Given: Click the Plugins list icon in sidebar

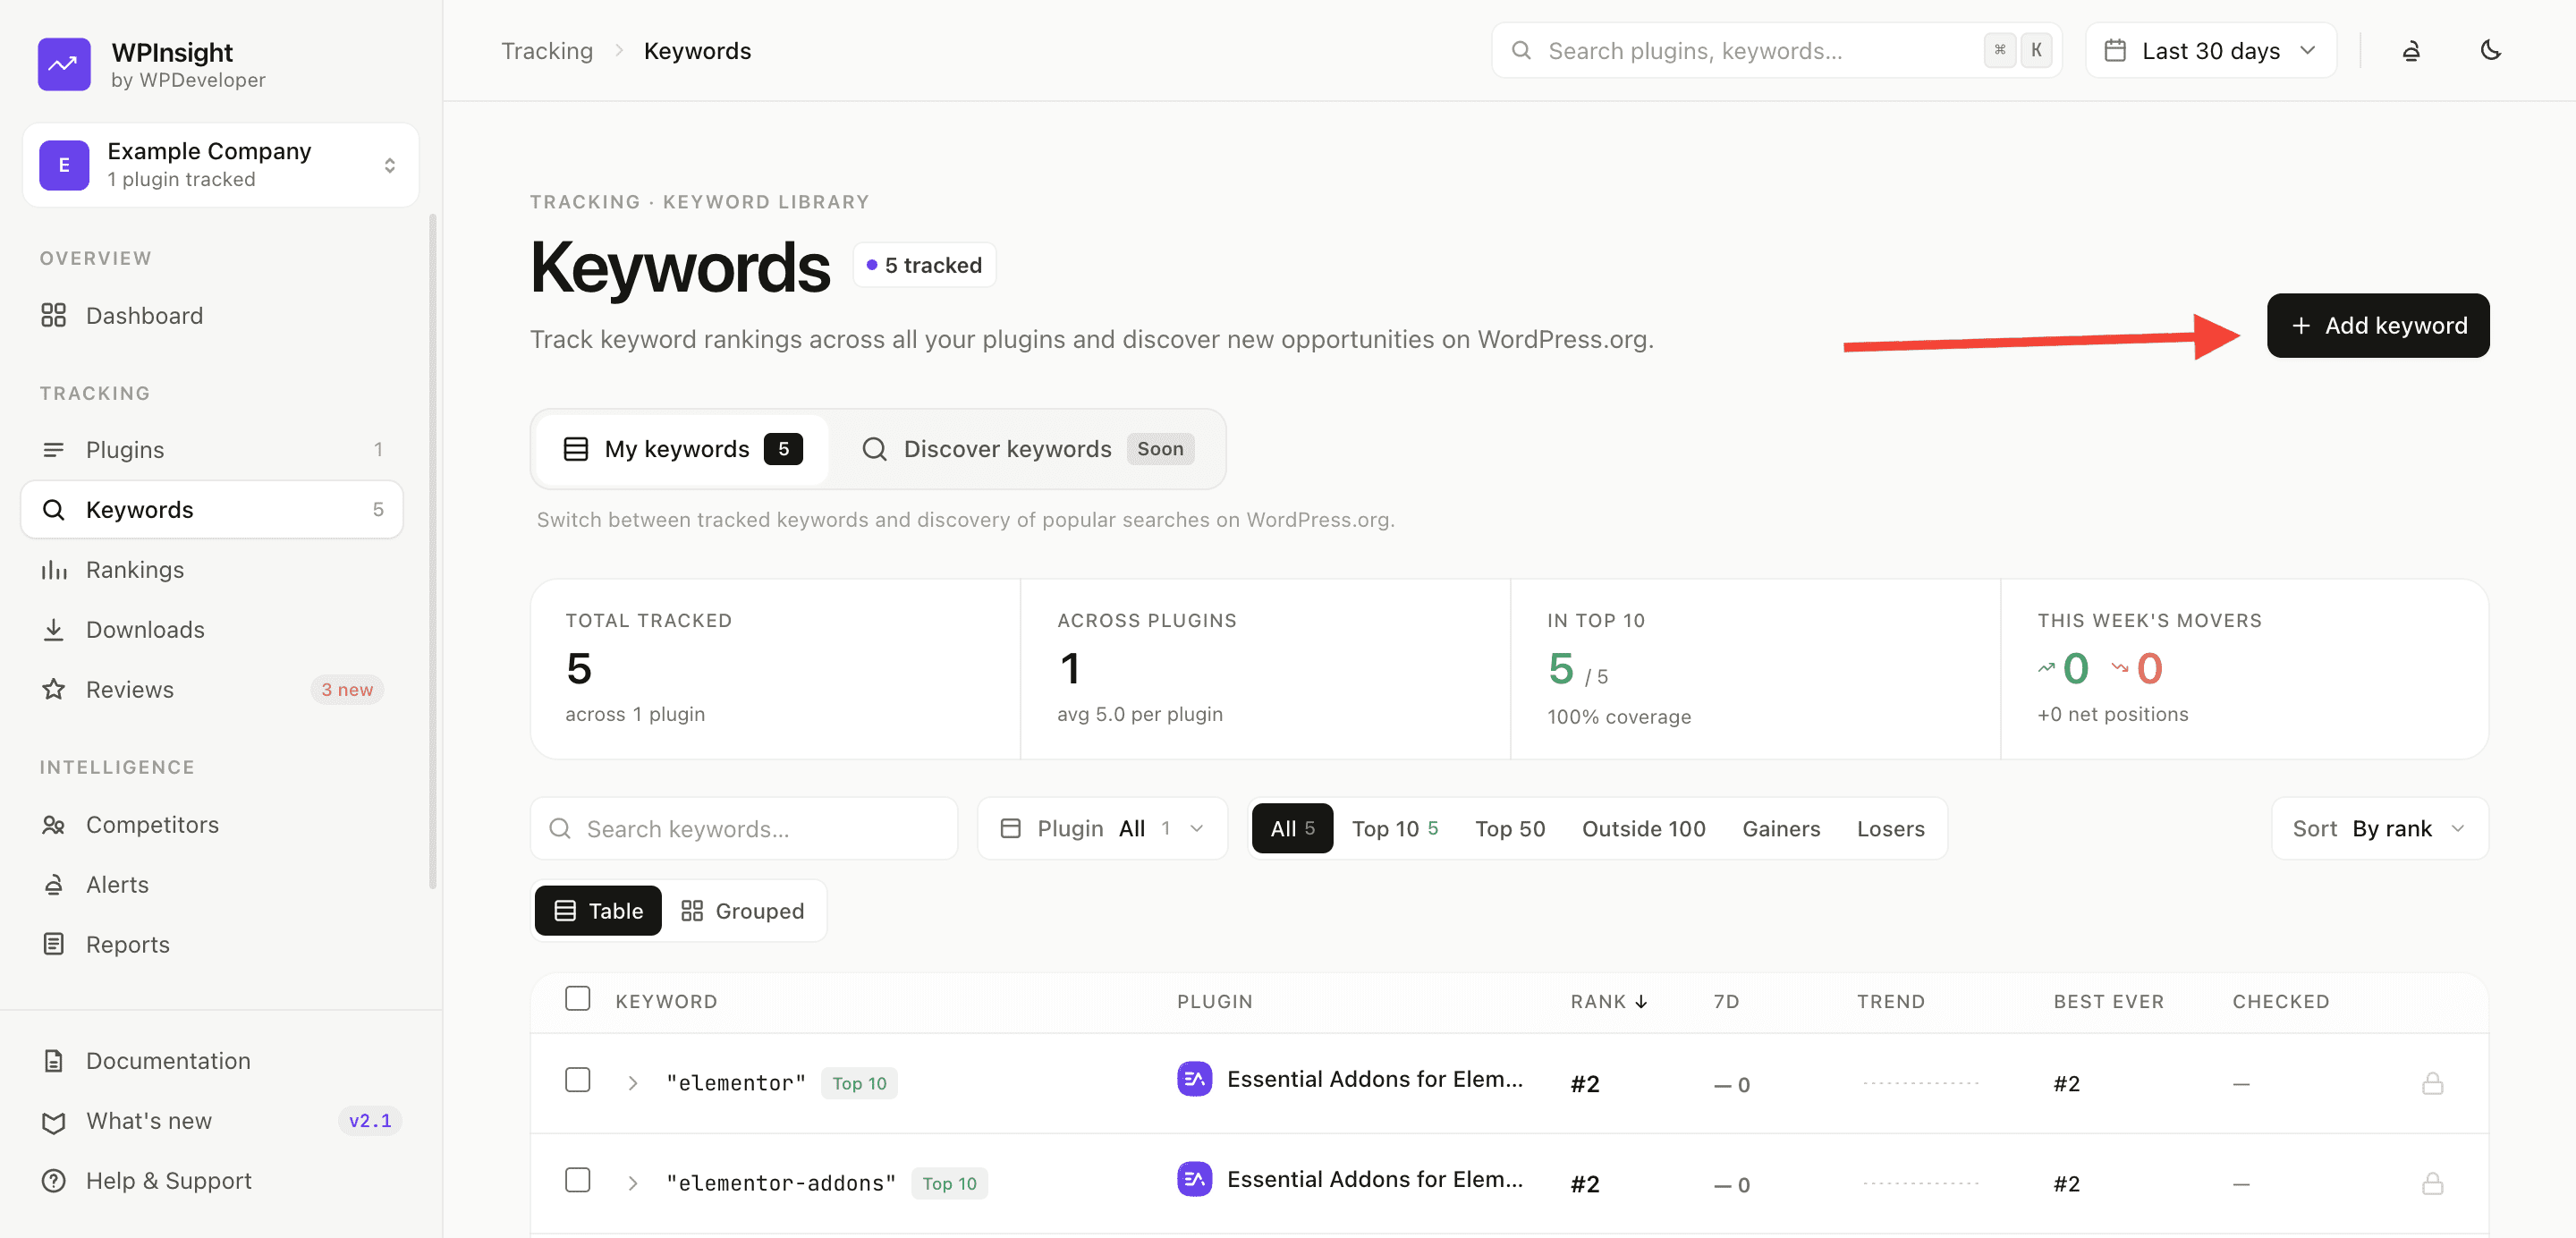Looking at the screenshot, I should (54, 450).
